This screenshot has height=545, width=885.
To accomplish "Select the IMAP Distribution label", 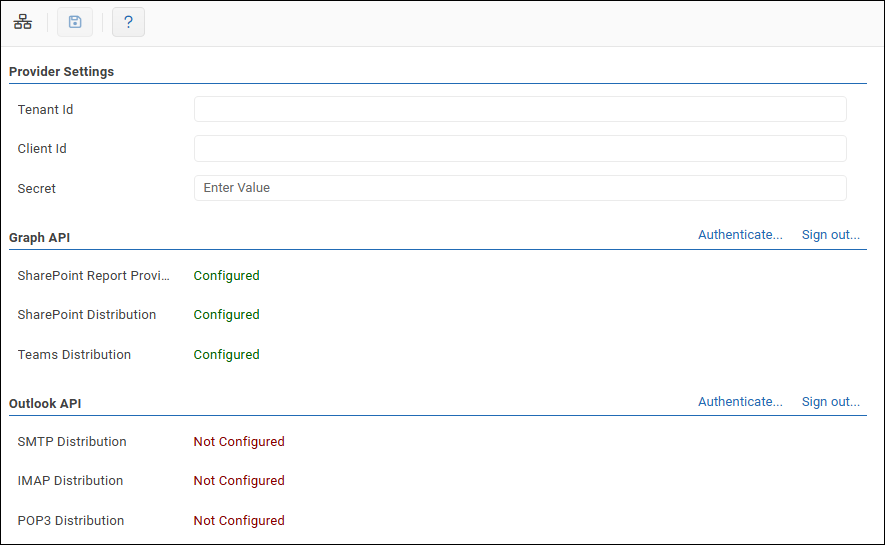I will point(70,481).
